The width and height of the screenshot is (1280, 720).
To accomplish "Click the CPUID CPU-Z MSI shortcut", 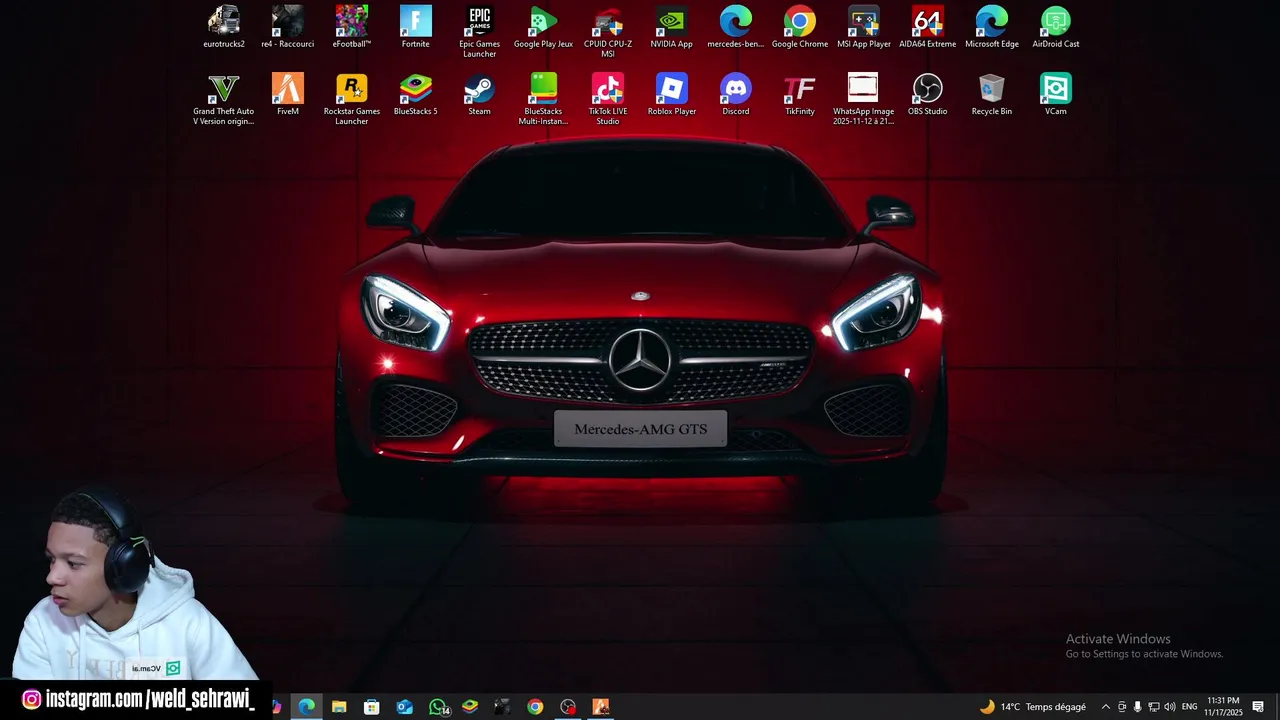I will 608,31.
